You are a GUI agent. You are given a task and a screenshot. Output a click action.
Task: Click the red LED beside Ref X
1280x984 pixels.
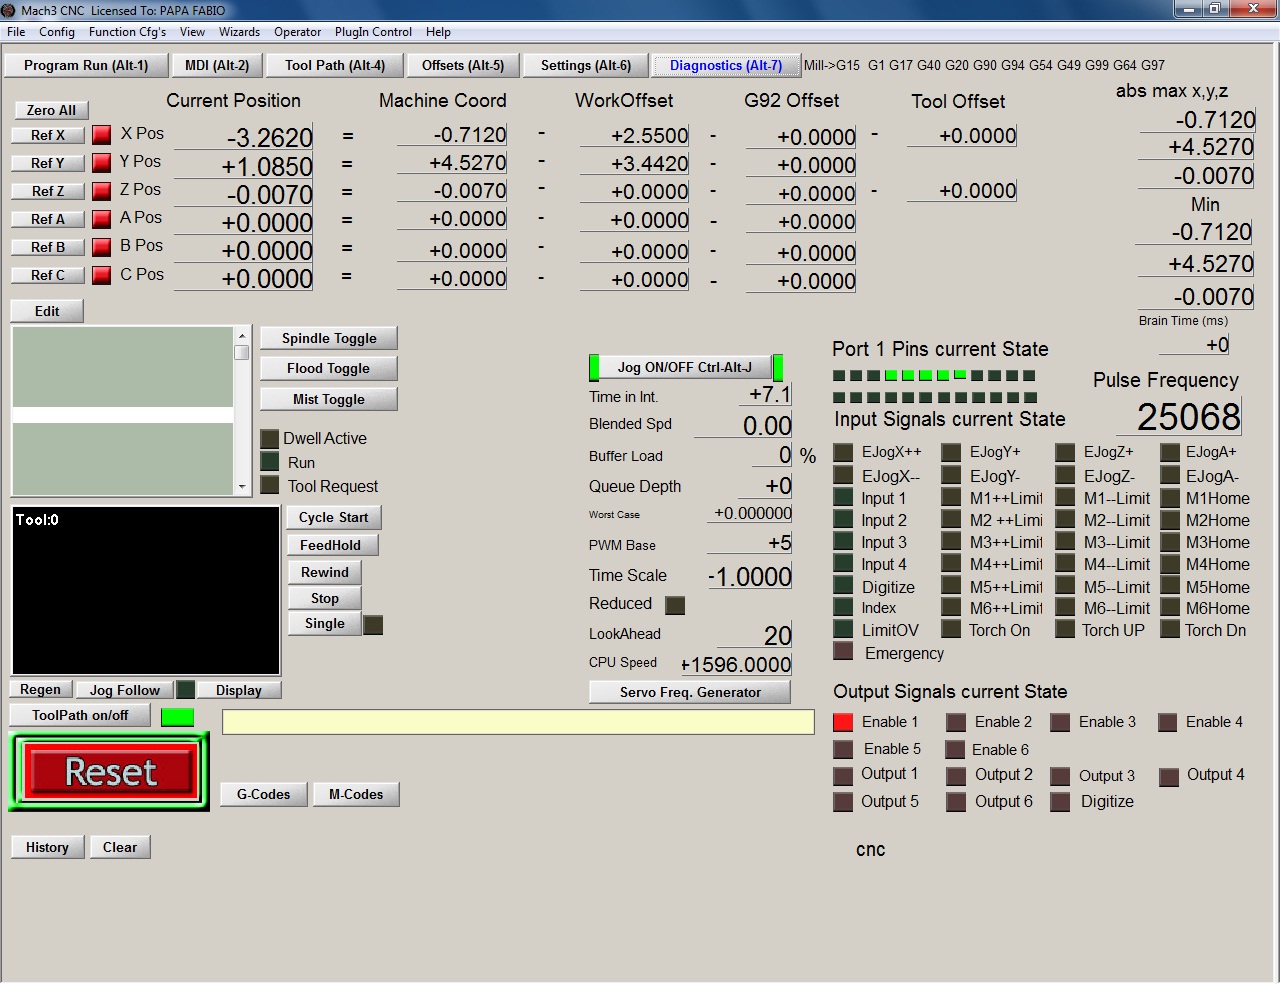click(x=102, y=134)
